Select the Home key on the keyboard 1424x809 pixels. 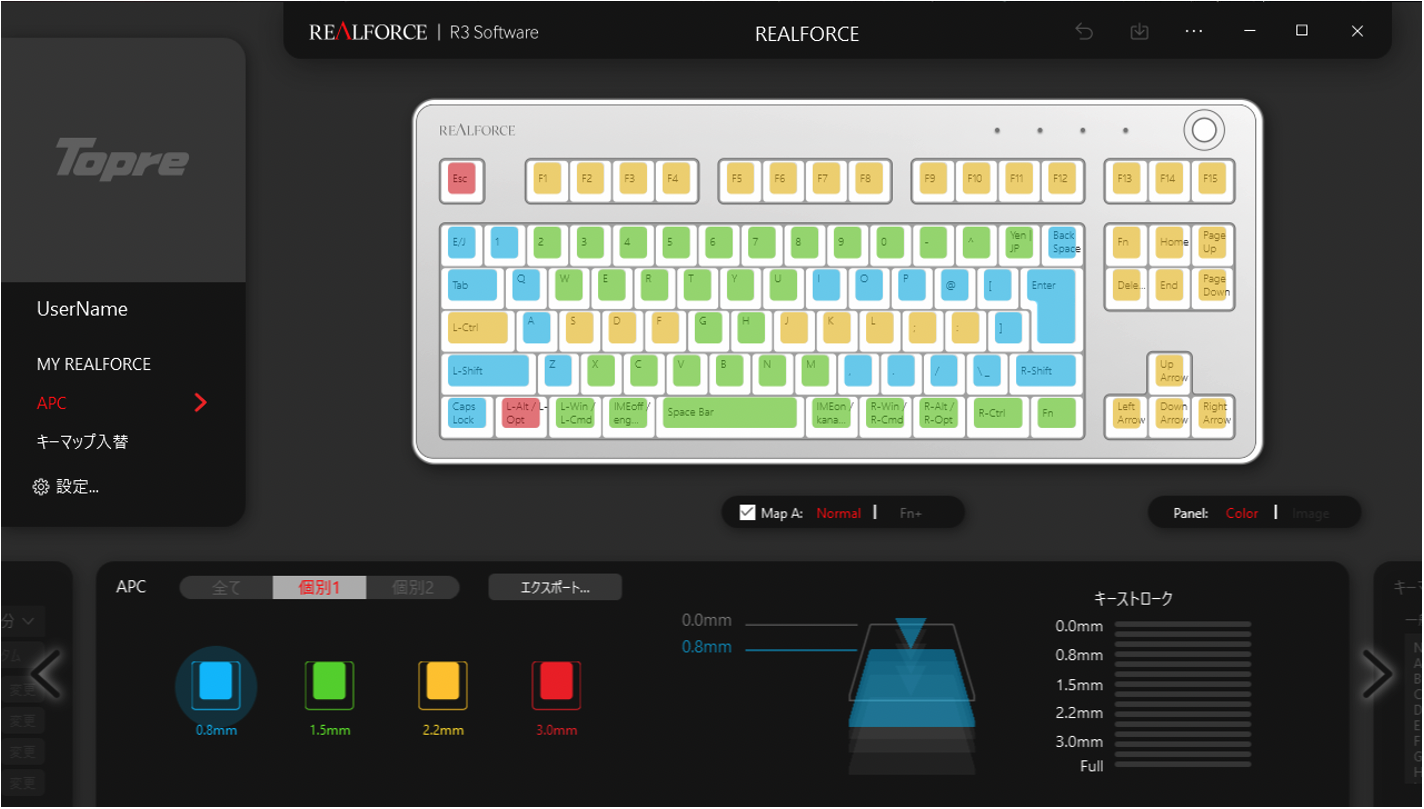click(1169, 242)
